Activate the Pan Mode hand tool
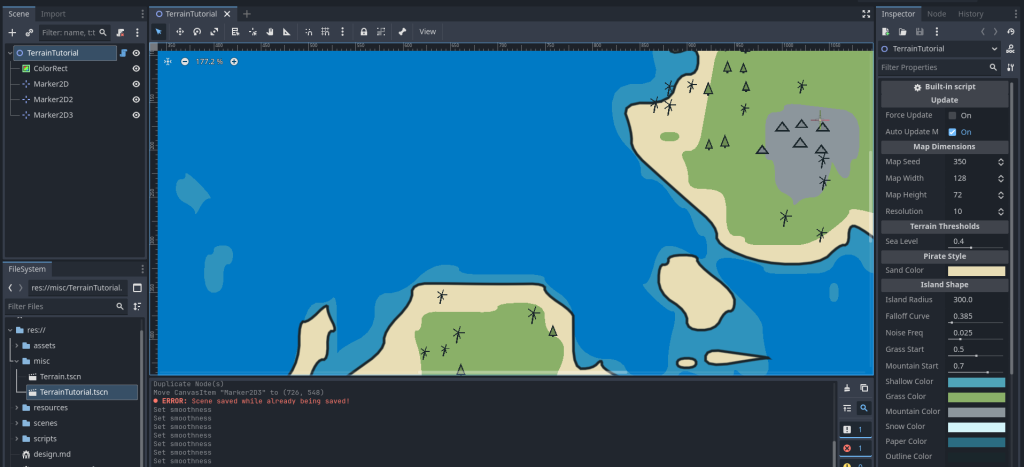This screenshot has width=1024, height=467. point(270,32)
